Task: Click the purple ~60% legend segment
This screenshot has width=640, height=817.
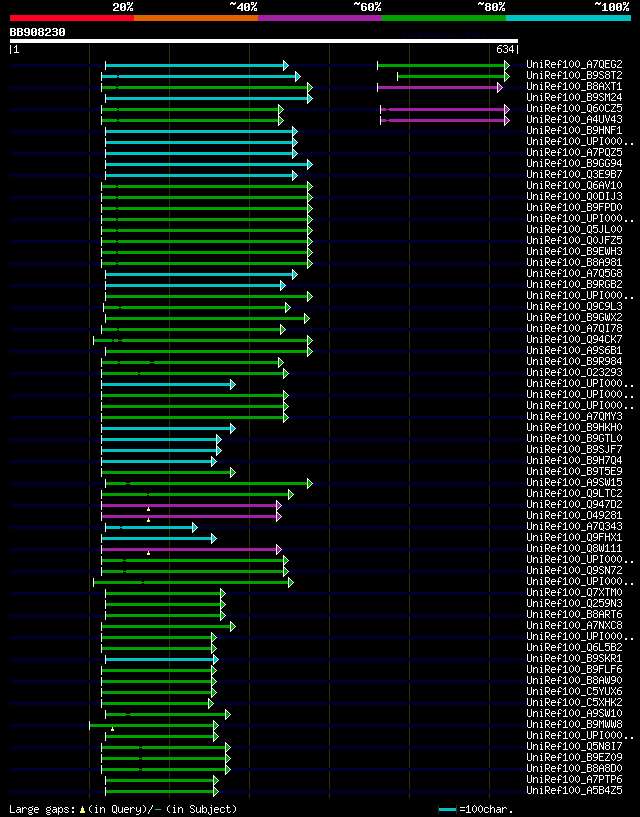Action: tap(320, 18)
